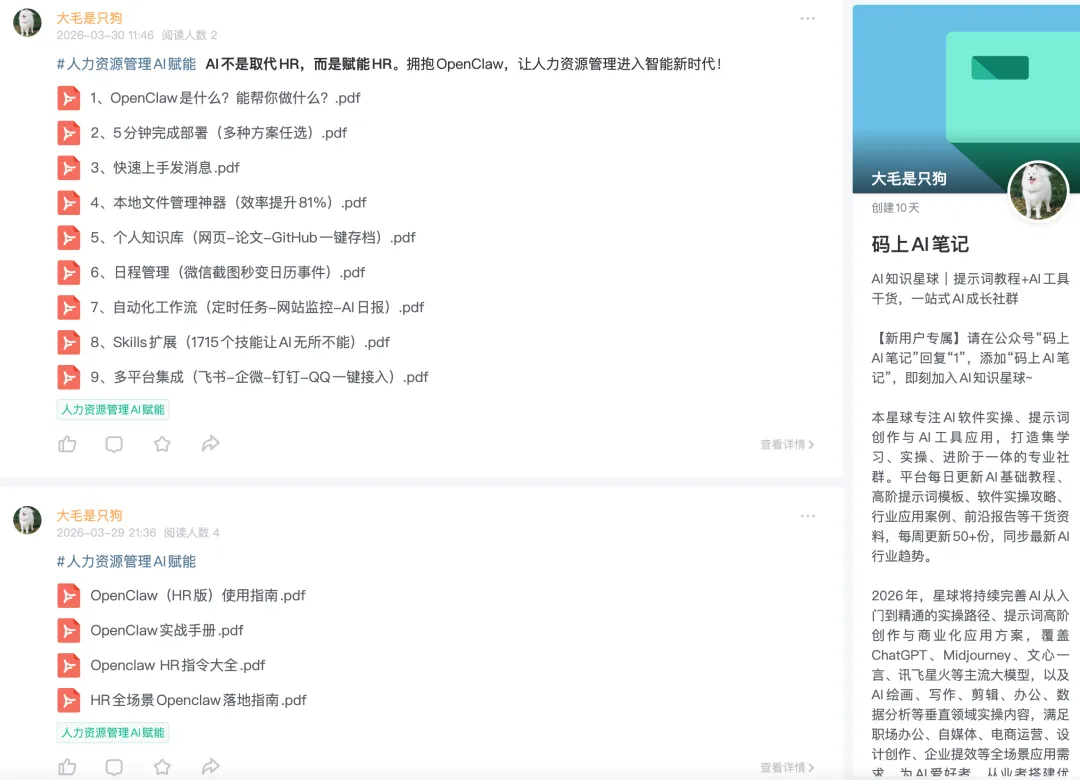Click PDF icon for Openclaw HR指令大全
The width and height of the screenshot is (1080, 780).
pos(69,666)
